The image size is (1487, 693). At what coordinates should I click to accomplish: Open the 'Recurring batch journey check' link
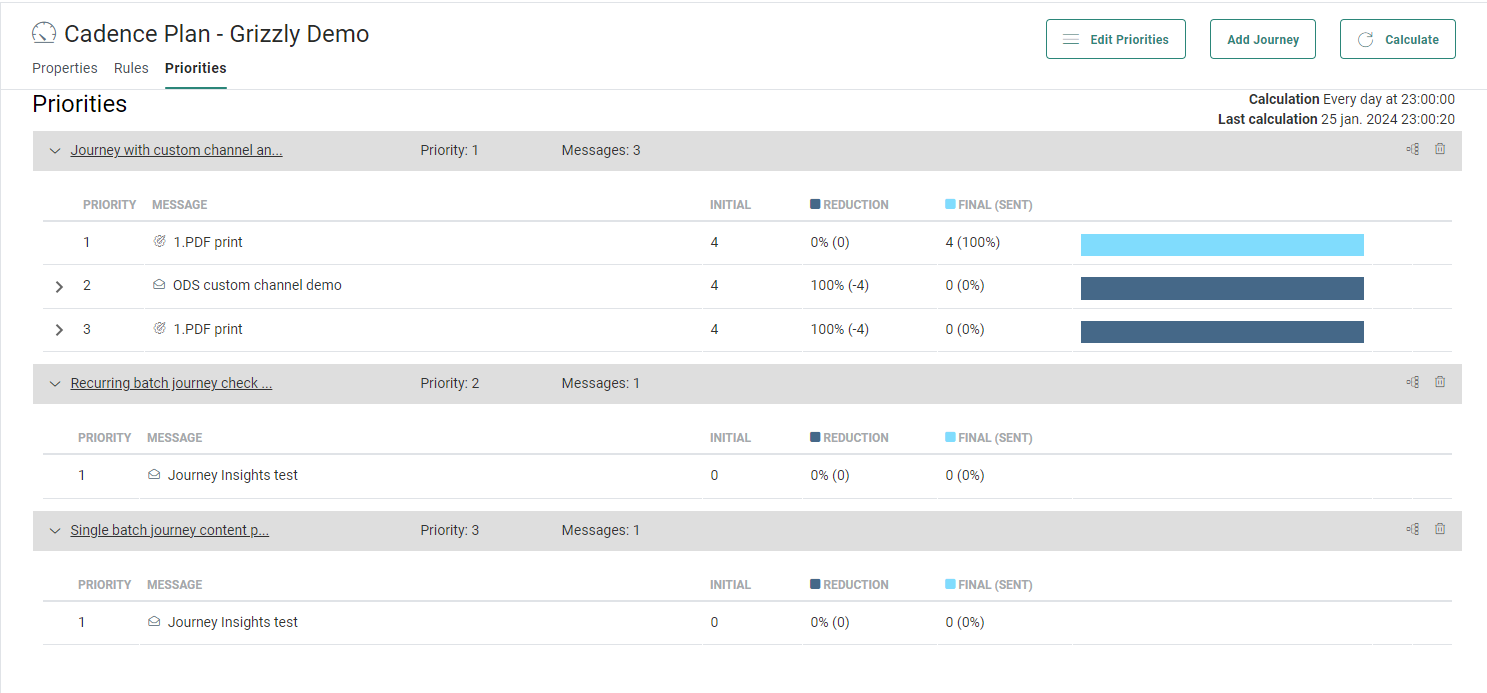point(171,383)
